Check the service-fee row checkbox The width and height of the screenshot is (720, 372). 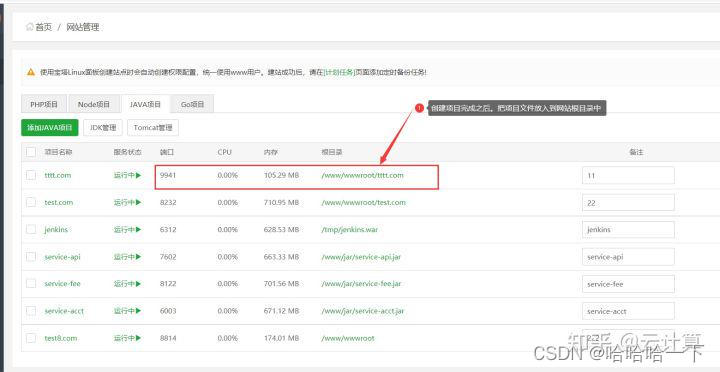pos(31,283)
